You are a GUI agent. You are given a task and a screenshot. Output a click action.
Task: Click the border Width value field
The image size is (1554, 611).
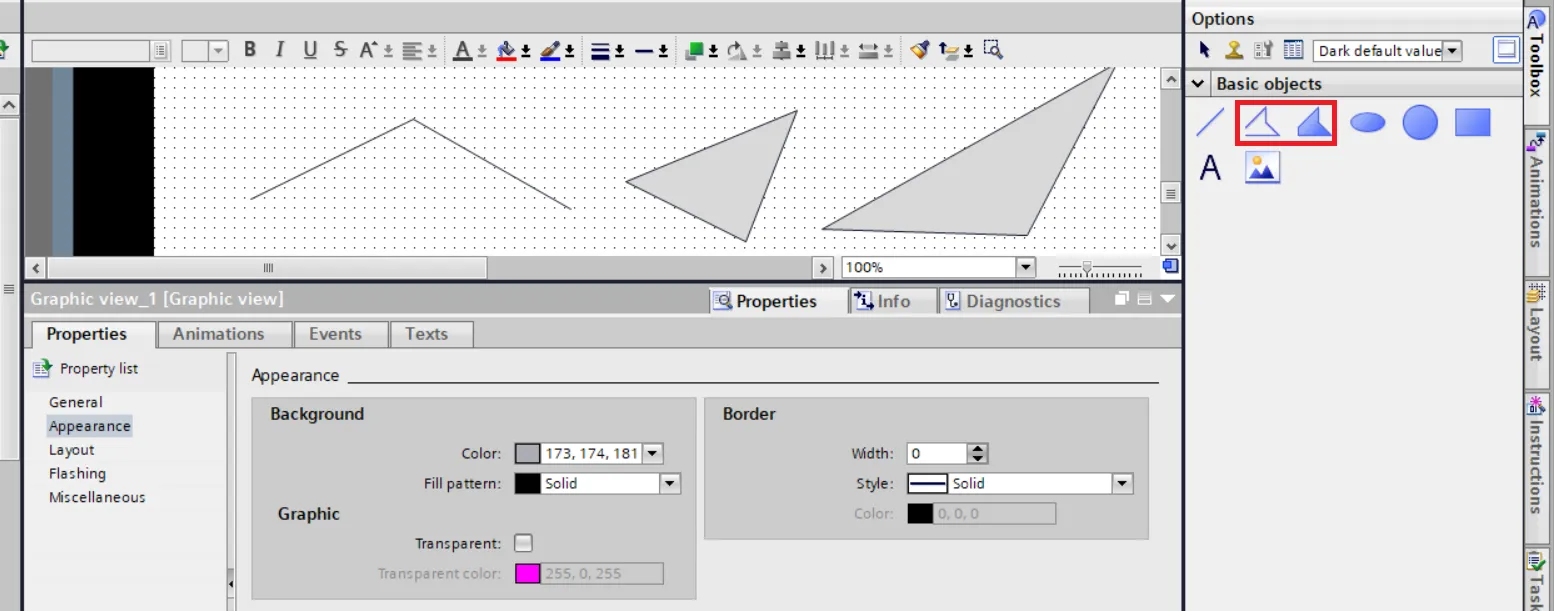pos(937,453)
